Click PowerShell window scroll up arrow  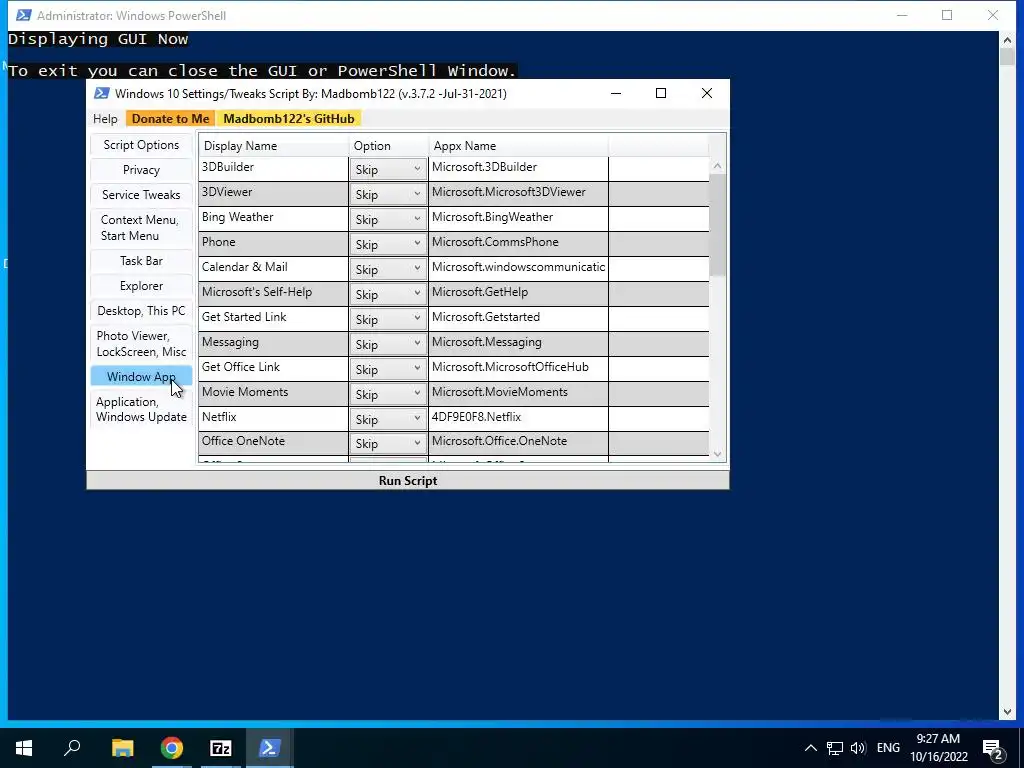1007,40
